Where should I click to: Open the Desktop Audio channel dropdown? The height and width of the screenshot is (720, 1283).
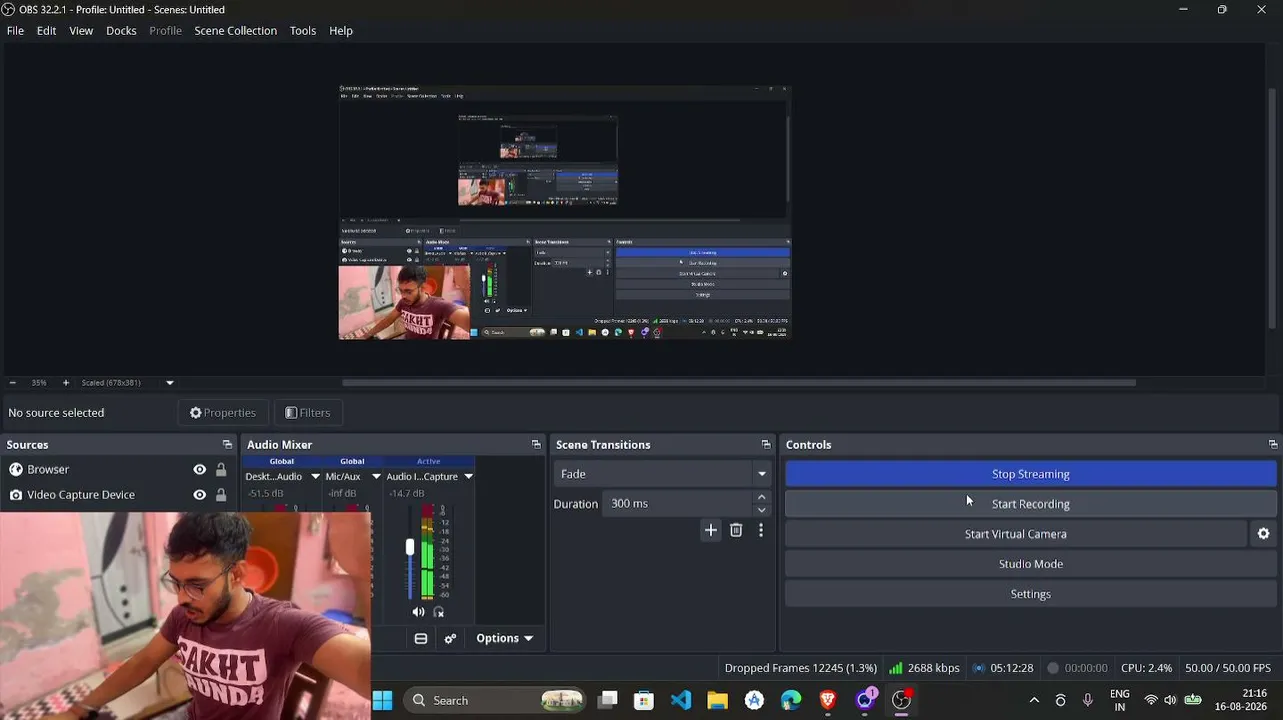coord(315,477)
